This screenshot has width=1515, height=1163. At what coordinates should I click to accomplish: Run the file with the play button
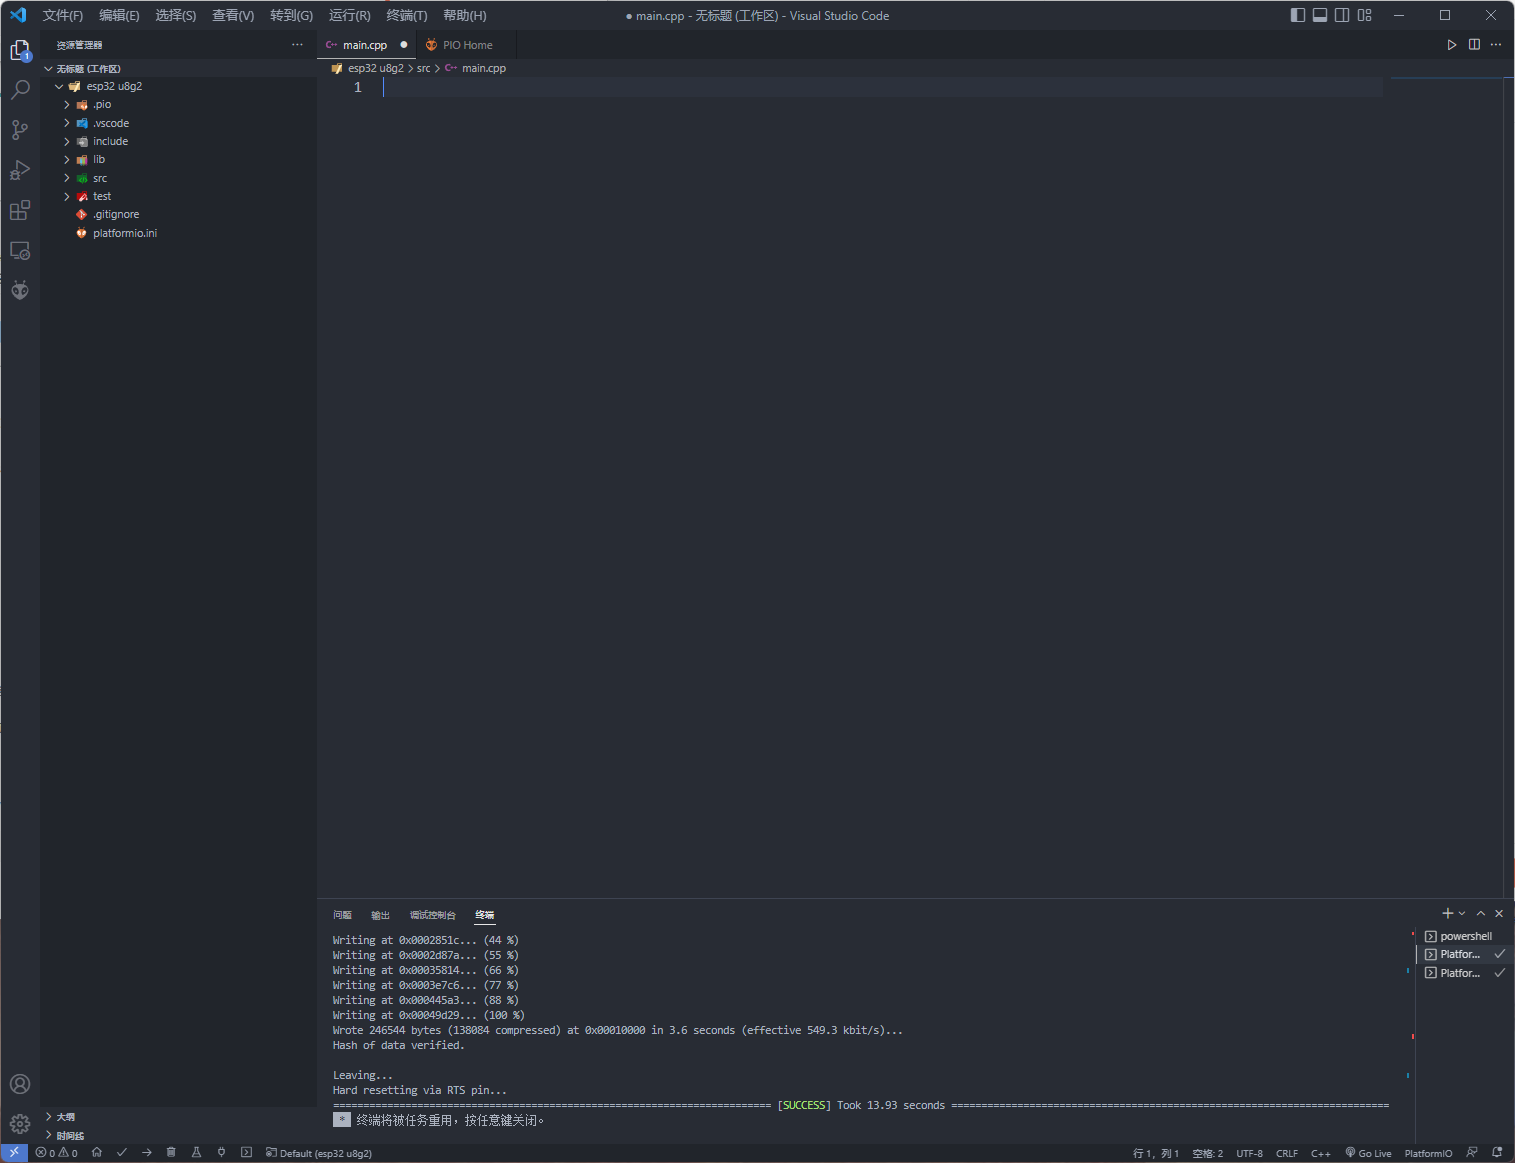tap(1451, 45)
